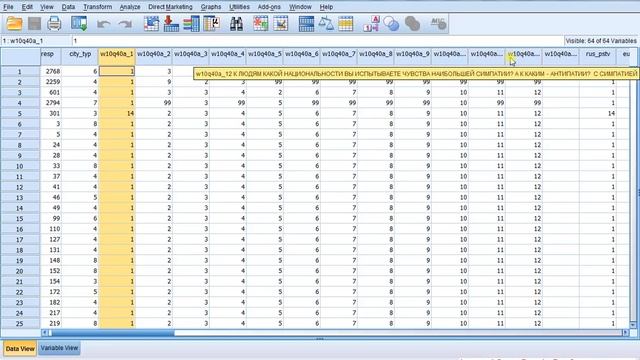Viewport: 640px width, 360px height.
Task: Click the Insert cases icon
Action: click(260, 24)
